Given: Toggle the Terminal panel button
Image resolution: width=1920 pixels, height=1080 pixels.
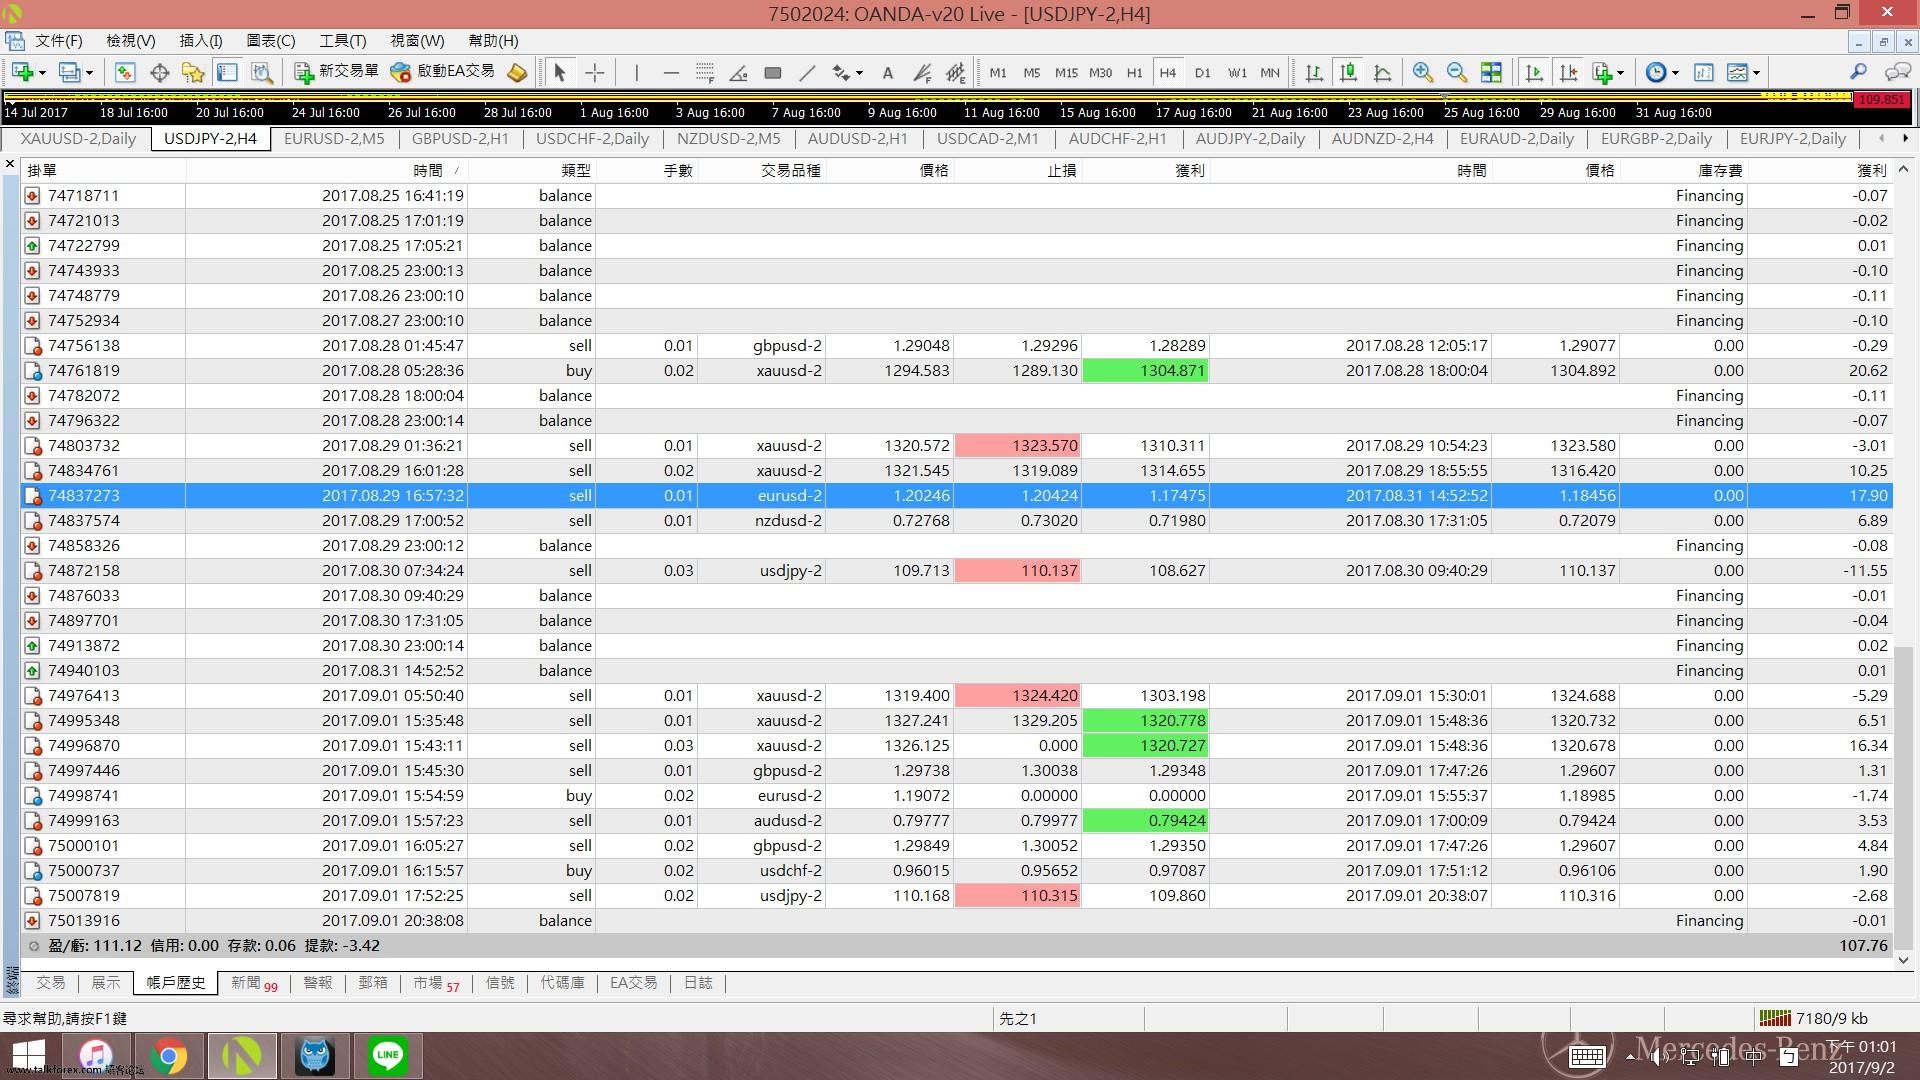Looking at the screenshot, I should (228, 72).
